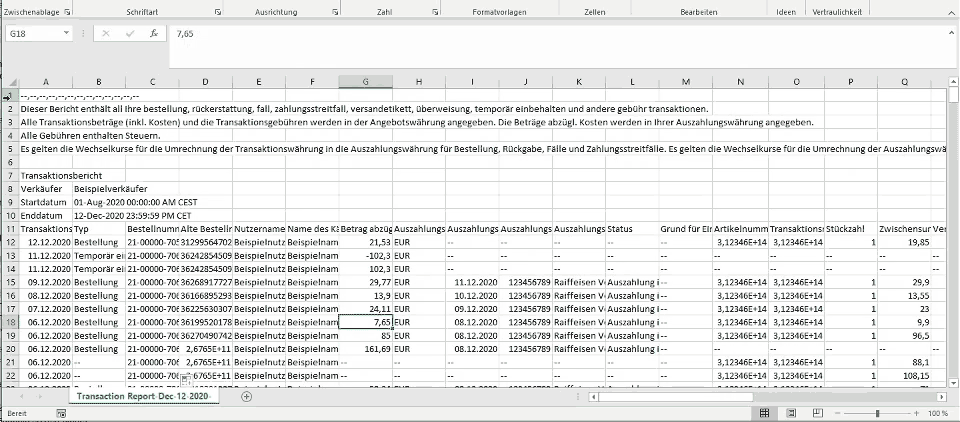Open the Zahl dialog launcher

pos(440,11)
